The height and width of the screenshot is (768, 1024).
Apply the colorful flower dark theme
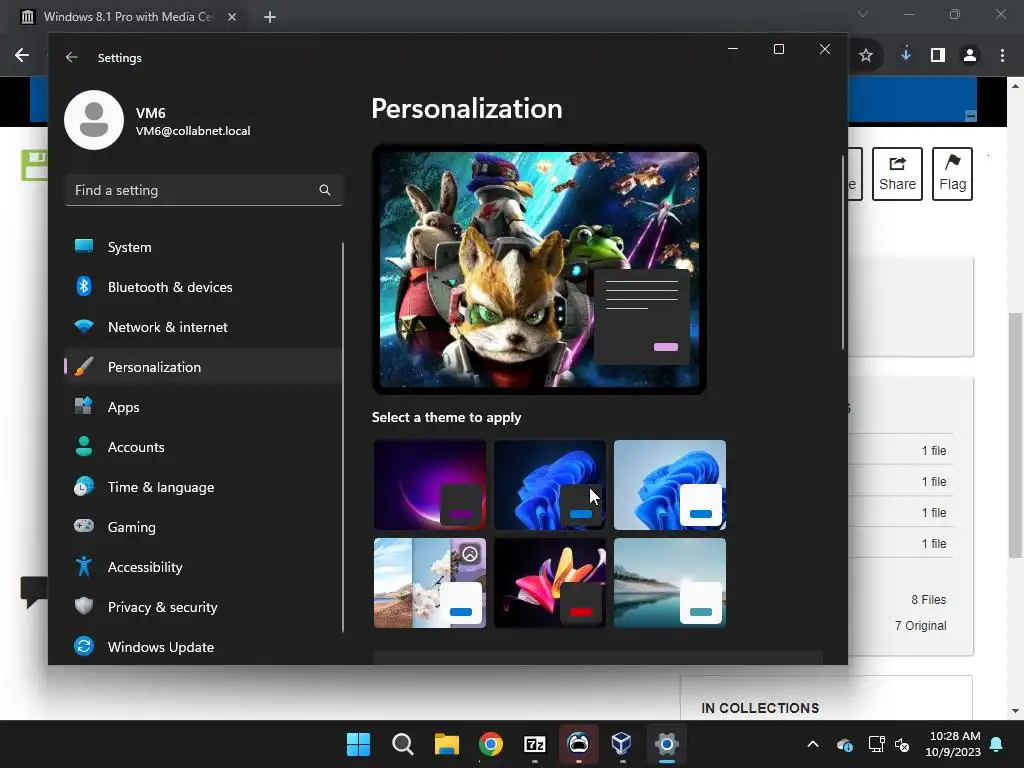[x=550, y=583]
